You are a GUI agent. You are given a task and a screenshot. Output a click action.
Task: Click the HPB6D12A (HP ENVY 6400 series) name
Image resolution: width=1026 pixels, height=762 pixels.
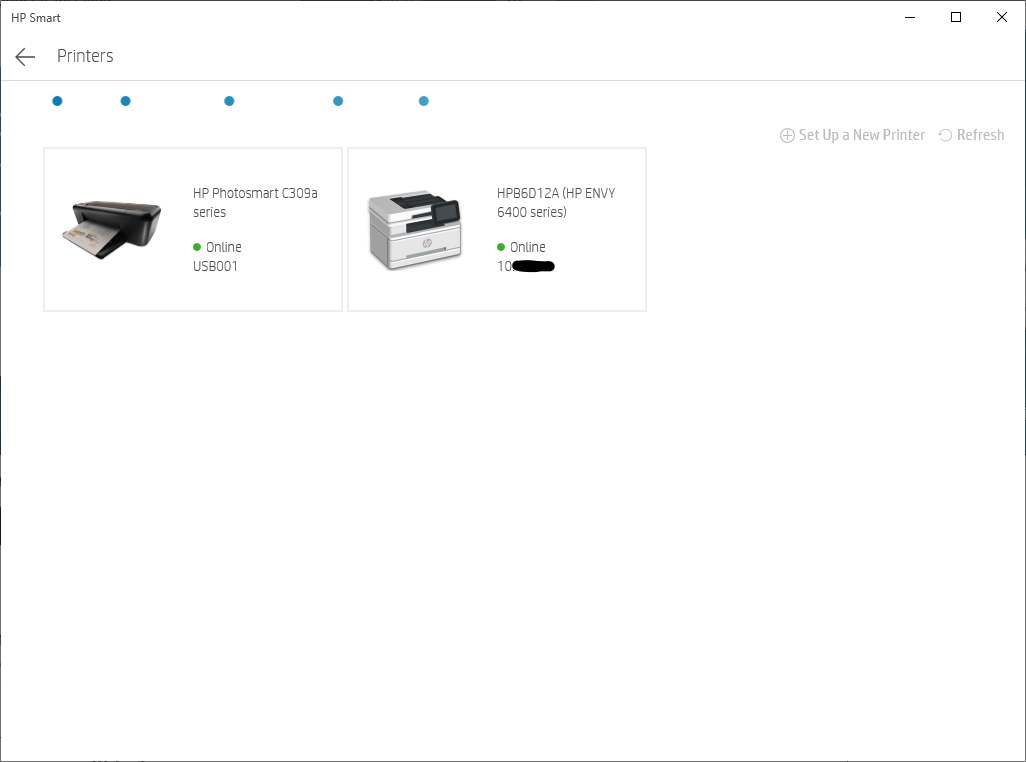tap(556, 203)
